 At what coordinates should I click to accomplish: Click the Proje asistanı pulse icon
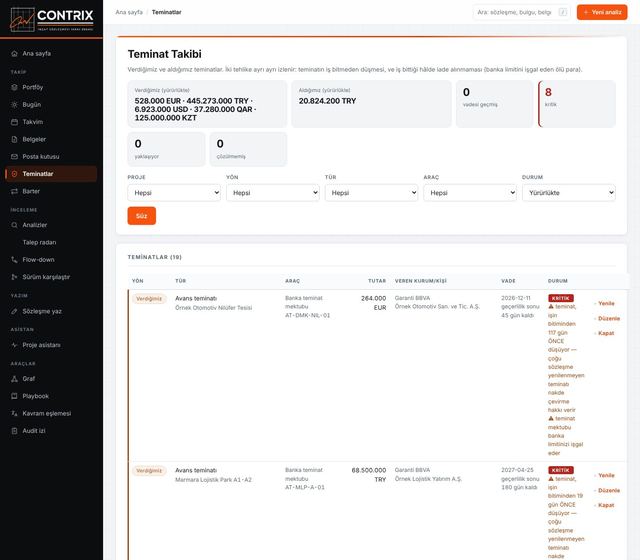pos(14,345)
